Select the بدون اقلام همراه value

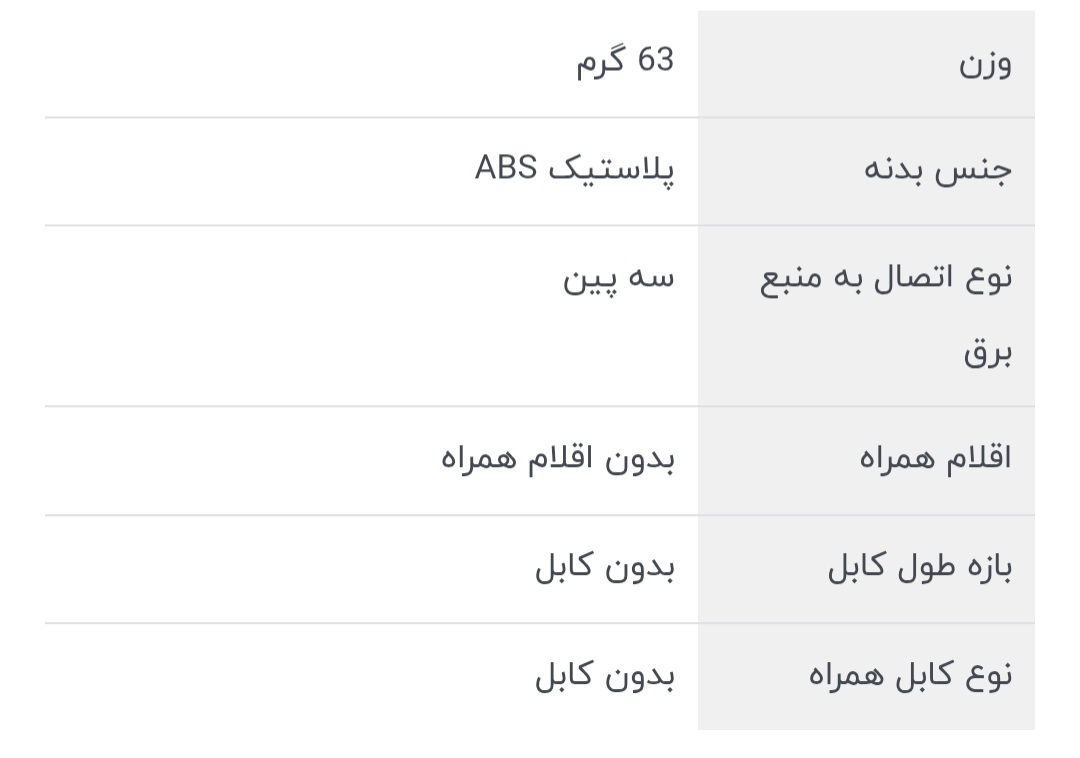click(558, 459)
